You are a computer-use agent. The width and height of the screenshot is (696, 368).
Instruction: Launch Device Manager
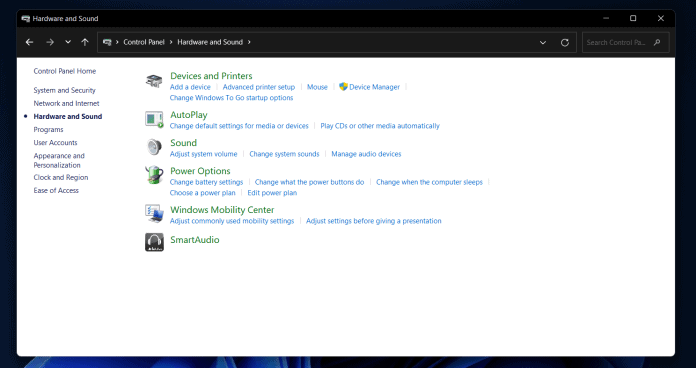tap(374, 87)
